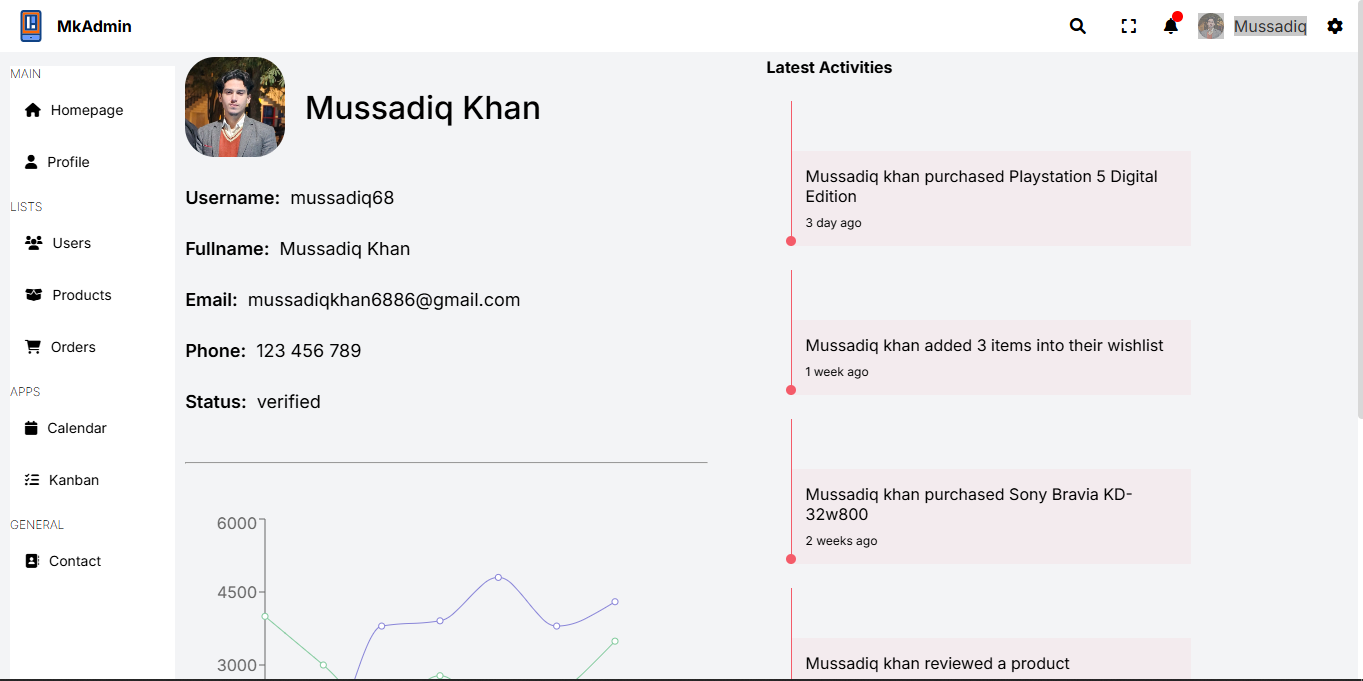Click the Sony Bravia purchase activity
Viewport: 1363px width, 681px height.
tap(991, 516)
